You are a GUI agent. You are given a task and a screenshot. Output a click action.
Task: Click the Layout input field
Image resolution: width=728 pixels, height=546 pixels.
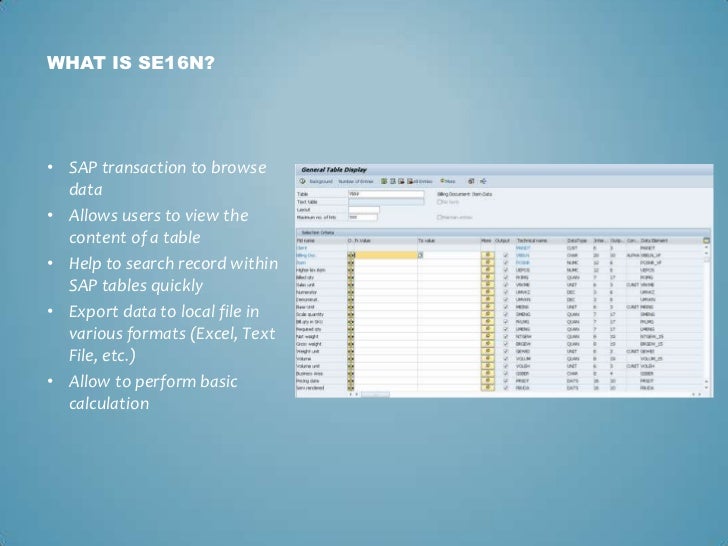pyautogui.click(x=364, y=210)
